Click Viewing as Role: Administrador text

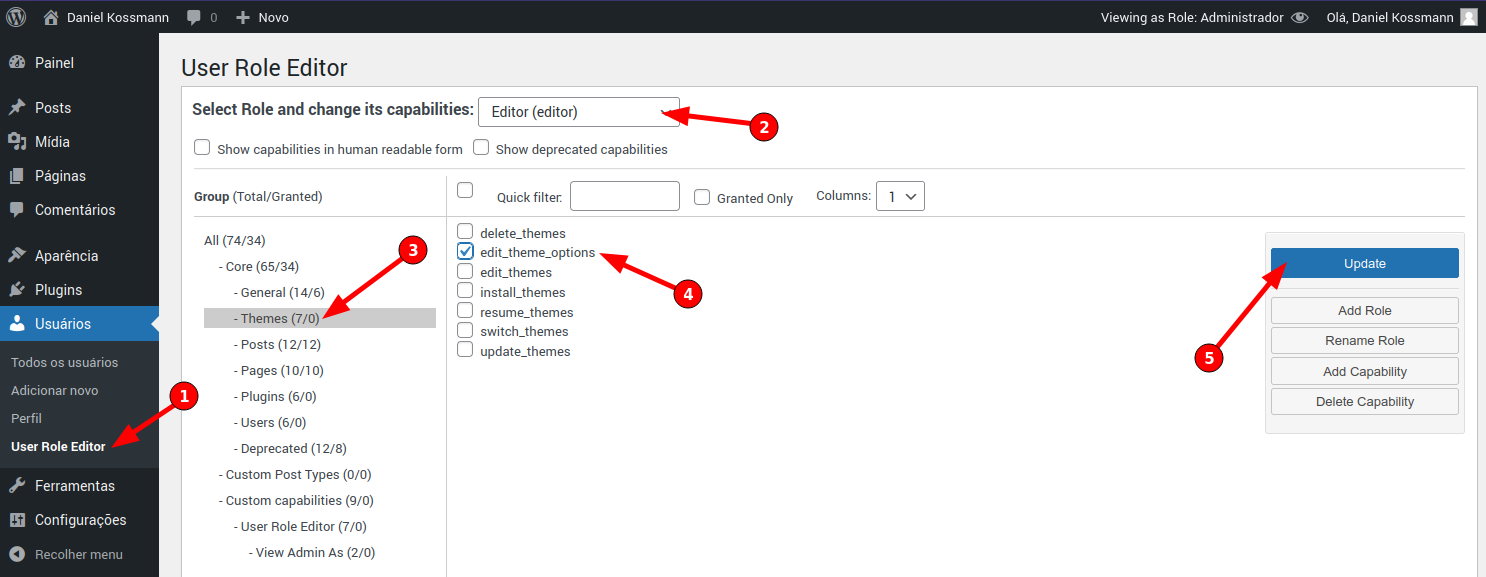[1192, 17]
